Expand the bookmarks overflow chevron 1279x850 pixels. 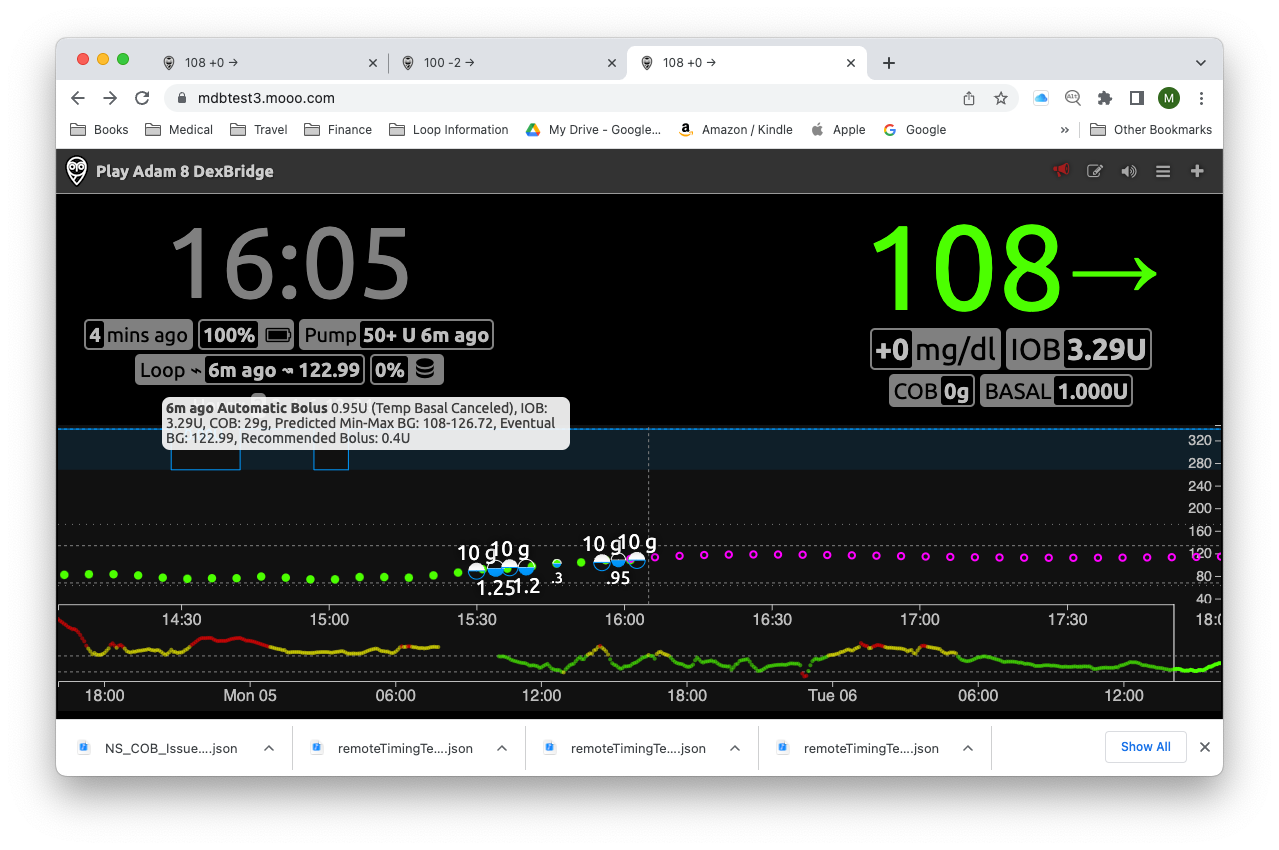click(x=1064, y=129)
